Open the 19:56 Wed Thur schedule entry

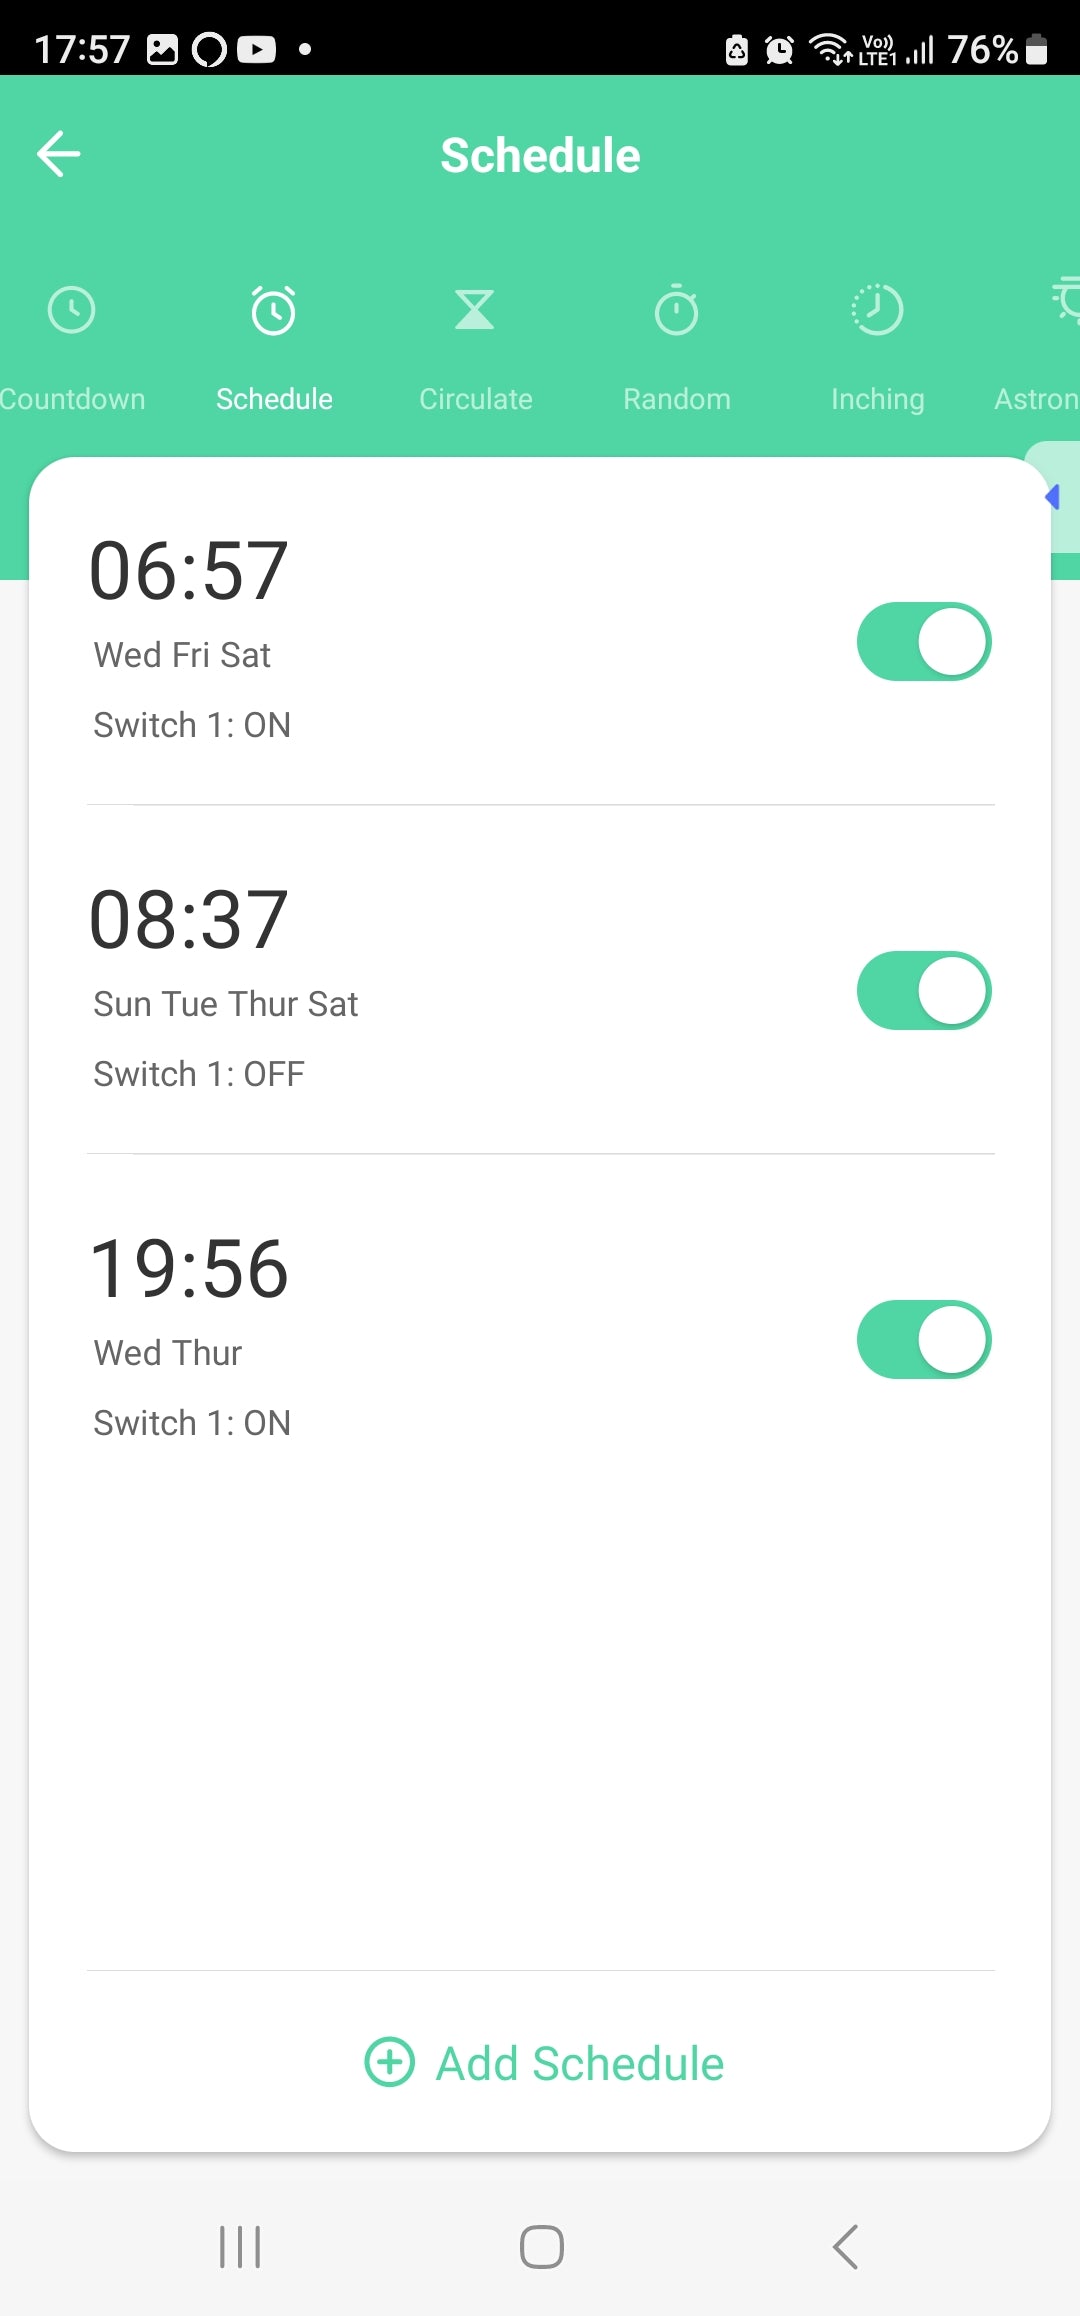tap(400, 1340)
